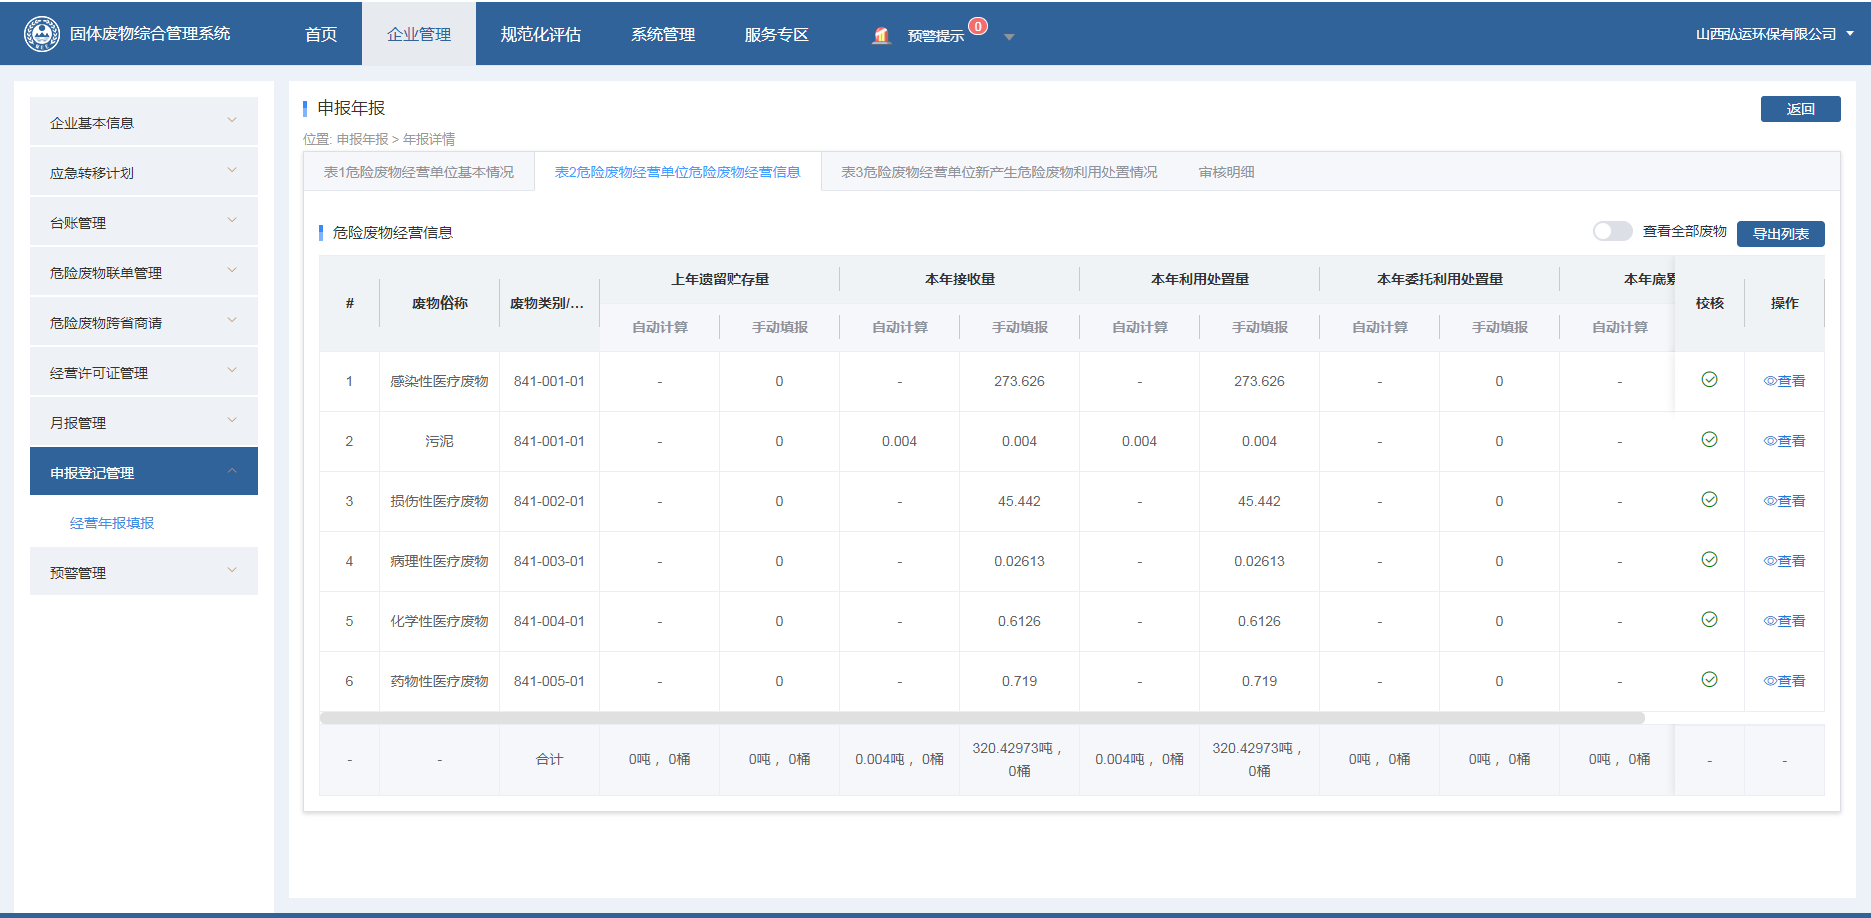View details of 损伤性医疗废物 row
Viewport: 1871px width, 918px height.
[1785, 501]
